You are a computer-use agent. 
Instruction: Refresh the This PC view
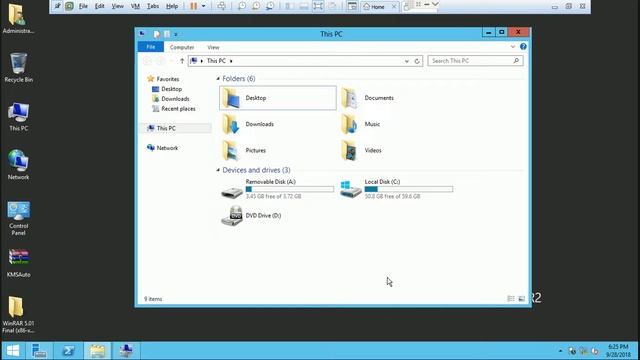coord(417,61)
